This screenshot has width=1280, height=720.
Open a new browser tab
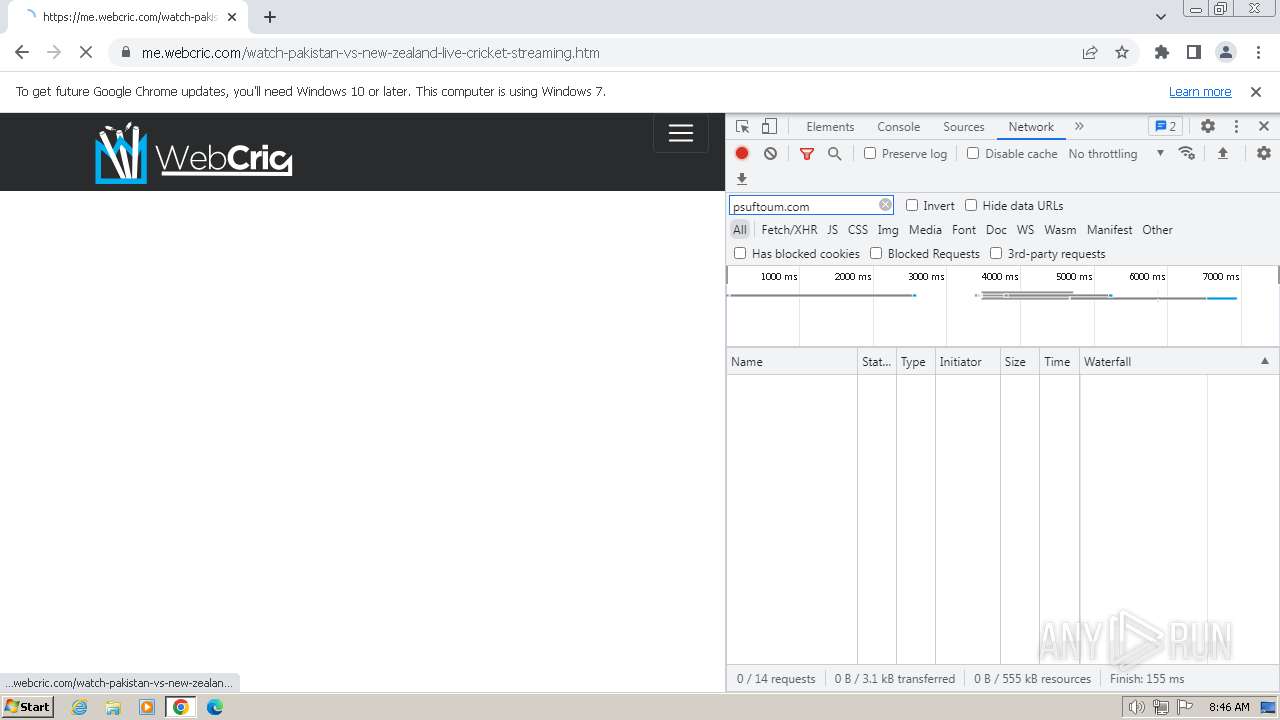(270, 17)
